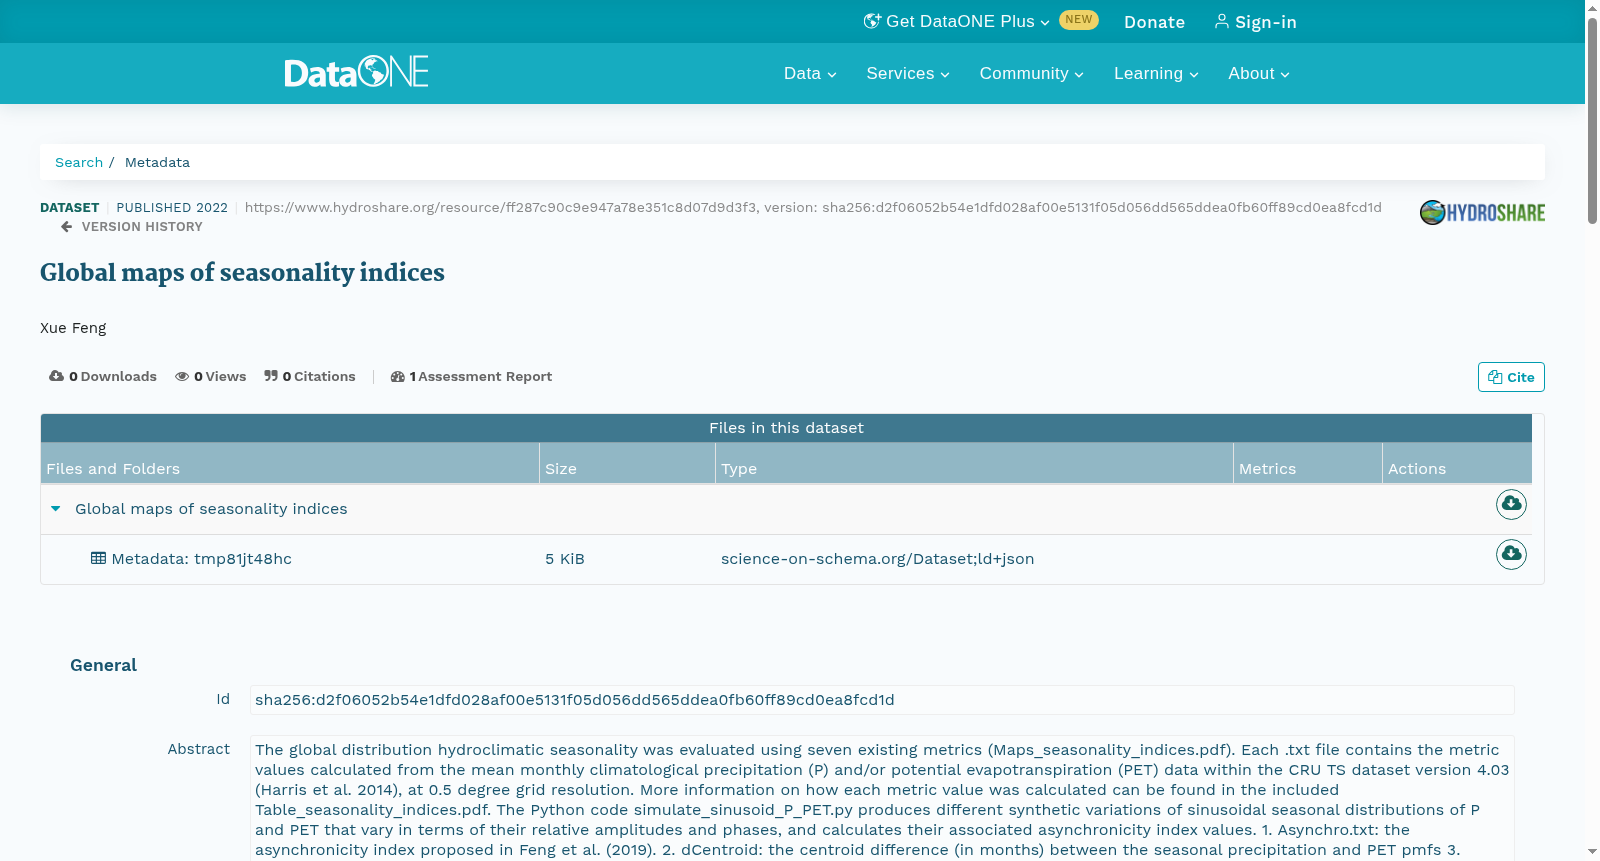This screenshot has width=1600, height=861.
Task: Click the Cite button
Action: (1511, 377)
